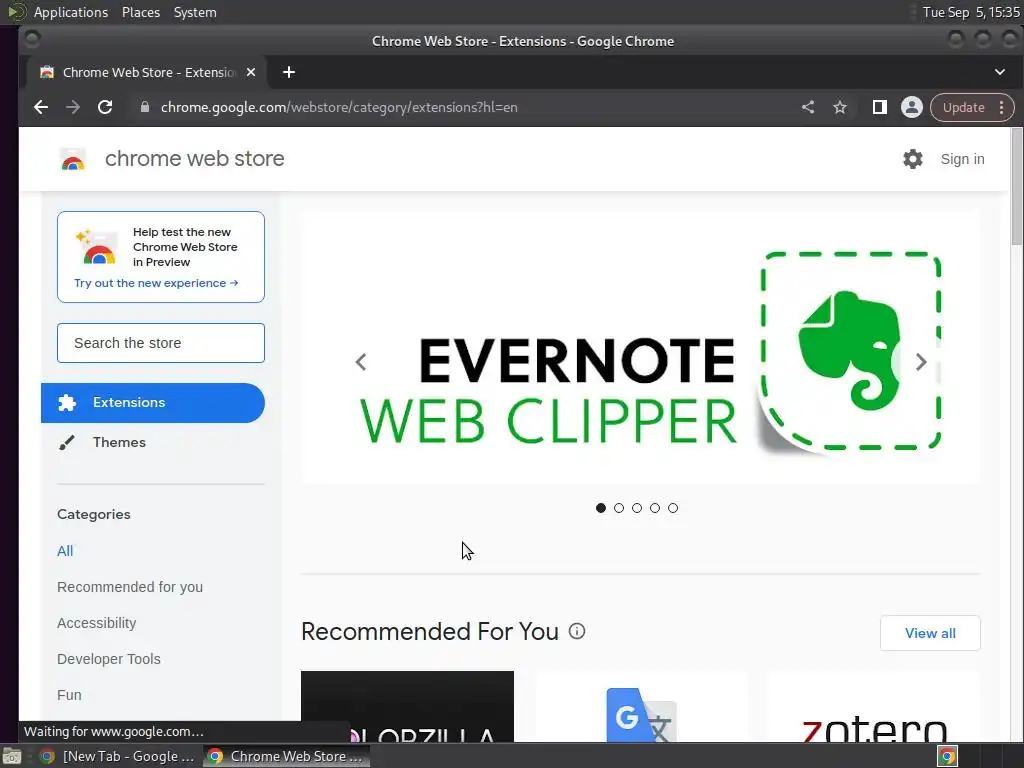Viewport: 1024px width, 768px height.
Task: Reload the Chrome Web Store page
Action: [x=105, y=107]
